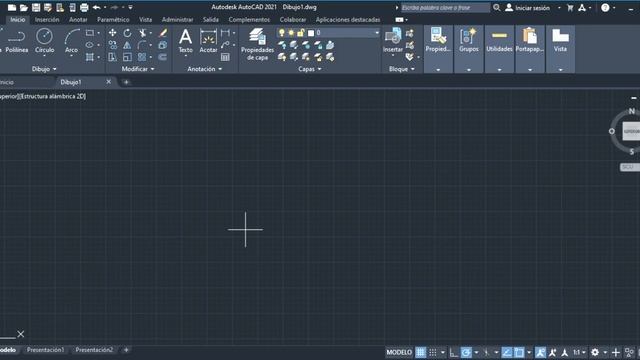The image size is (640, 360).
Task: Toggle layer lock padlock icon
Action: (x=301, y=33)
